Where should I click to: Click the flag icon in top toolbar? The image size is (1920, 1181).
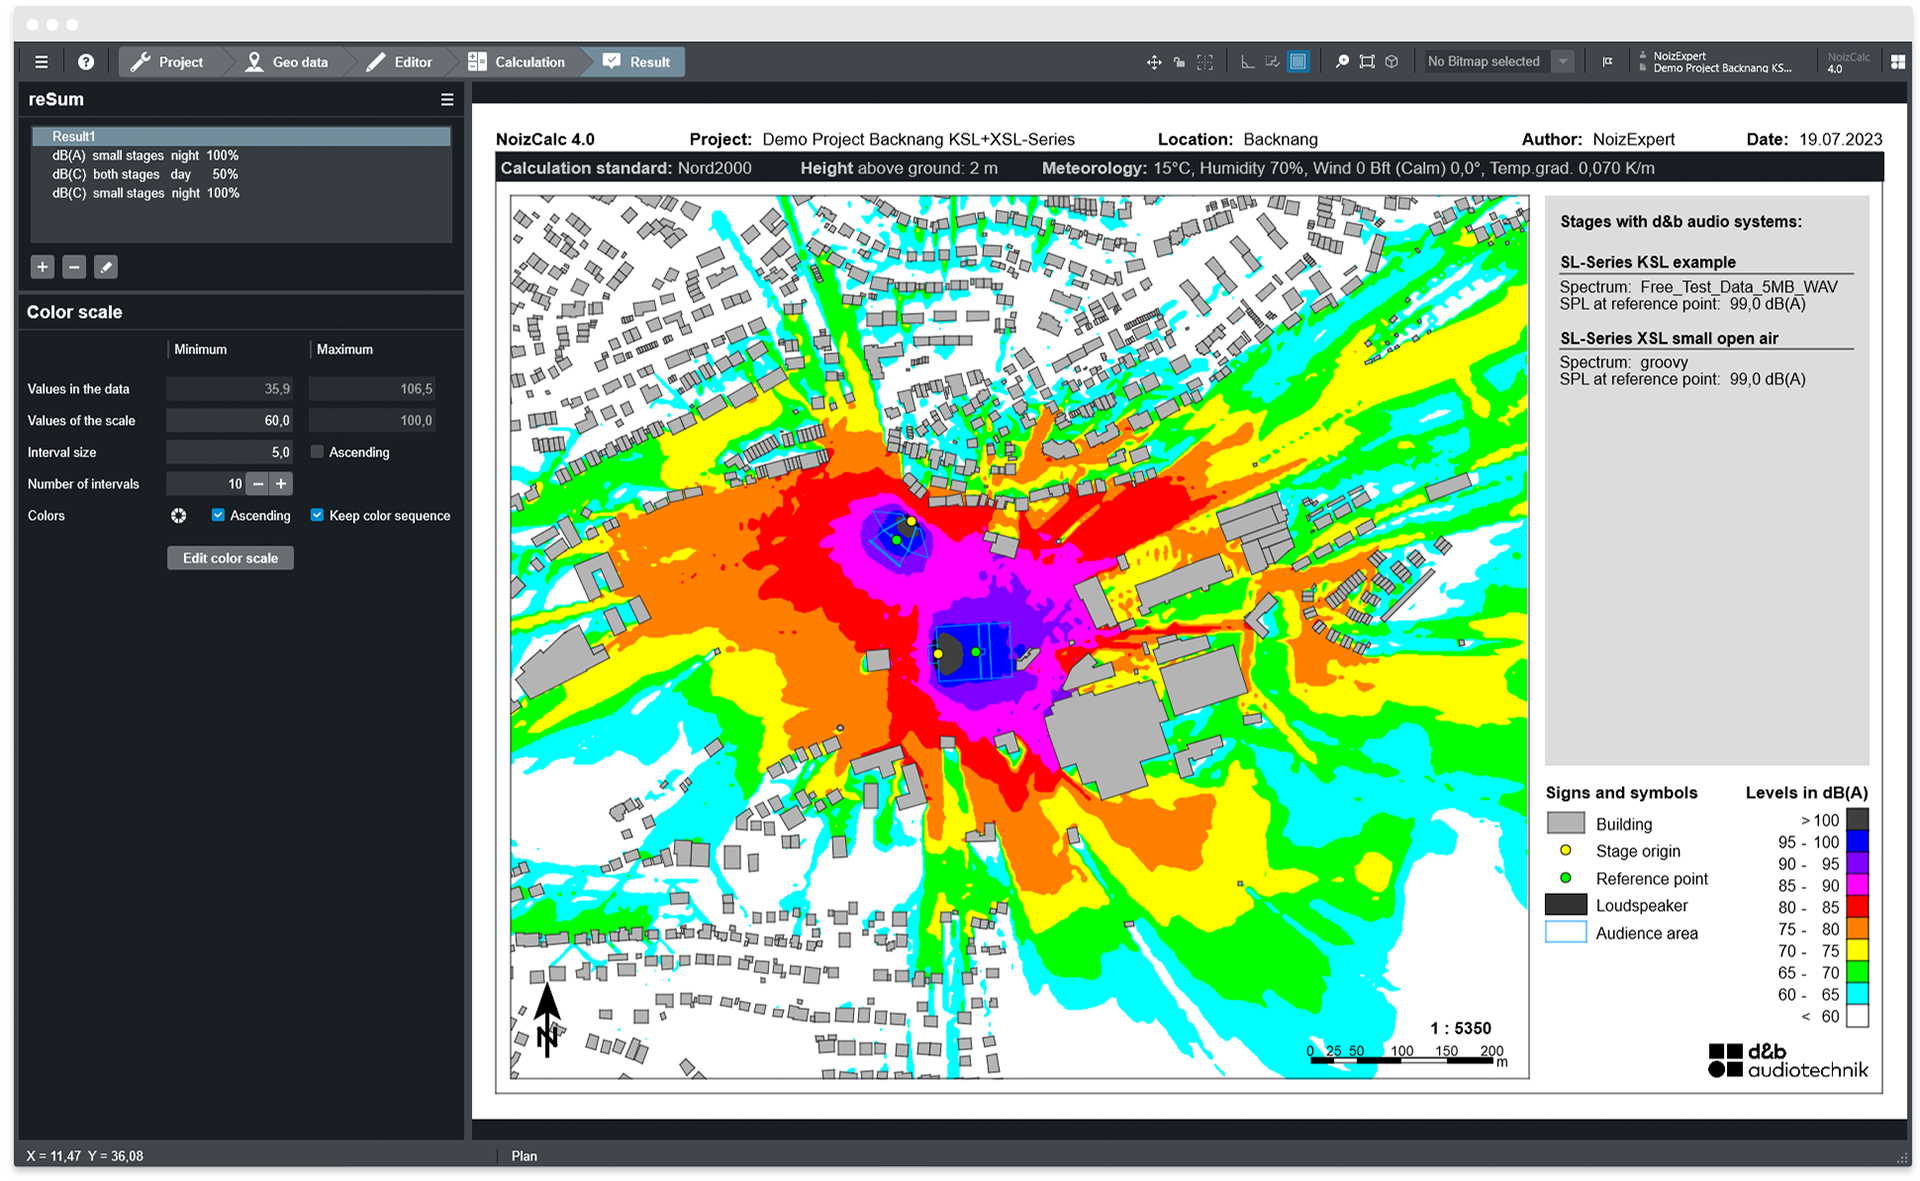[x=1607, y=62]
